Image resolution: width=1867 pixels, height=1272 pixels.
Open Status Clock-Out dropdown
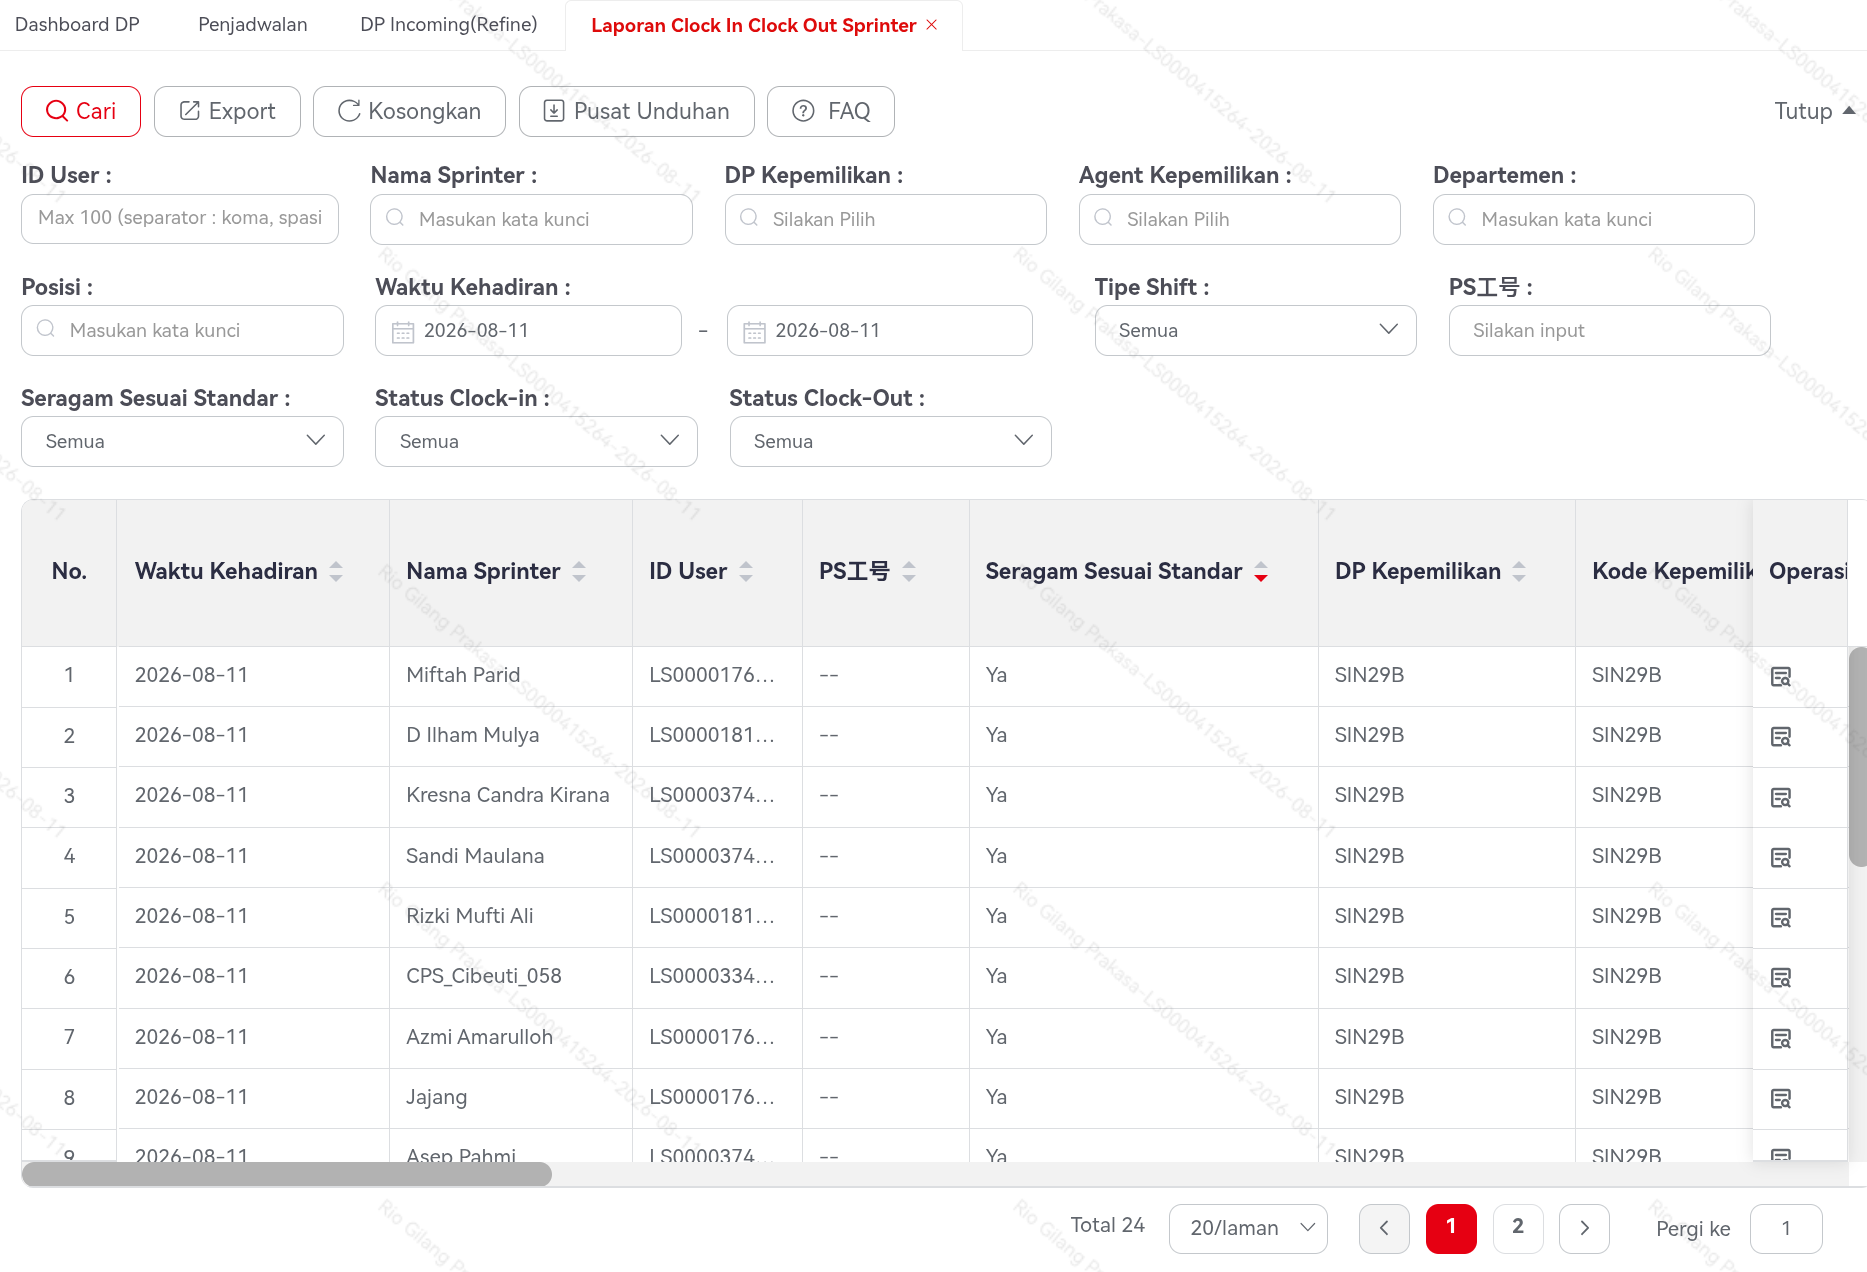click(890, 441)
